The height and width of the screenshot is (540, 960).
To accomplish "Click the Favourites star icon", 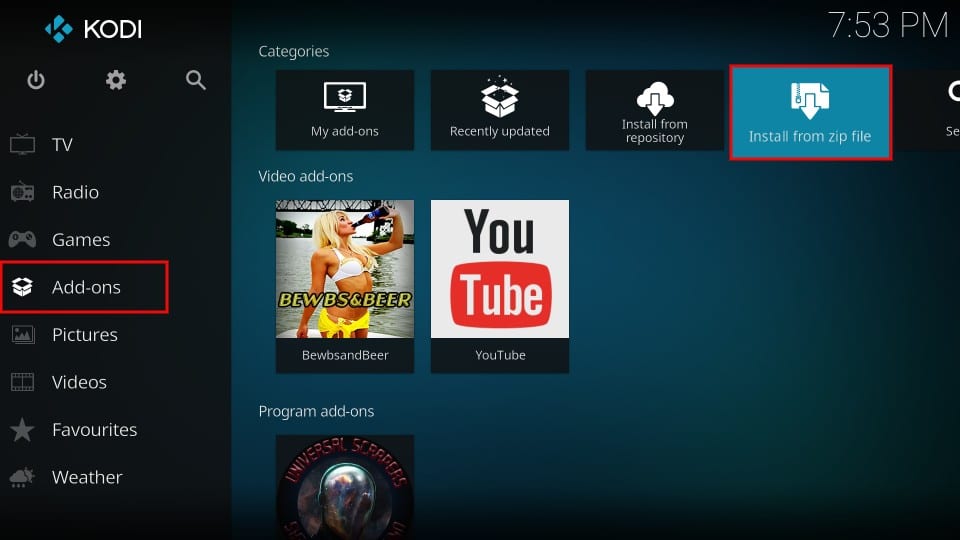I will [x=23, y=429].
